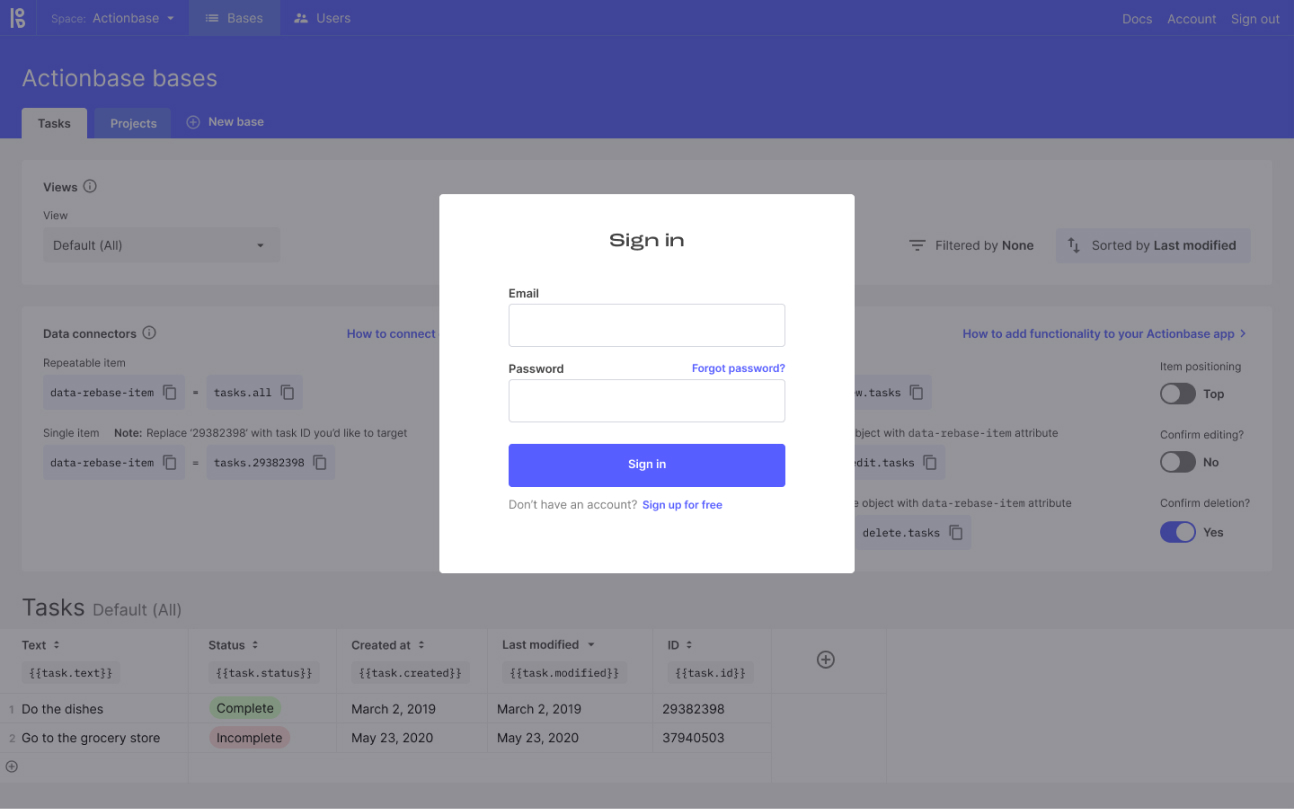Copy the edit.tasks connector value

(930, 463)
